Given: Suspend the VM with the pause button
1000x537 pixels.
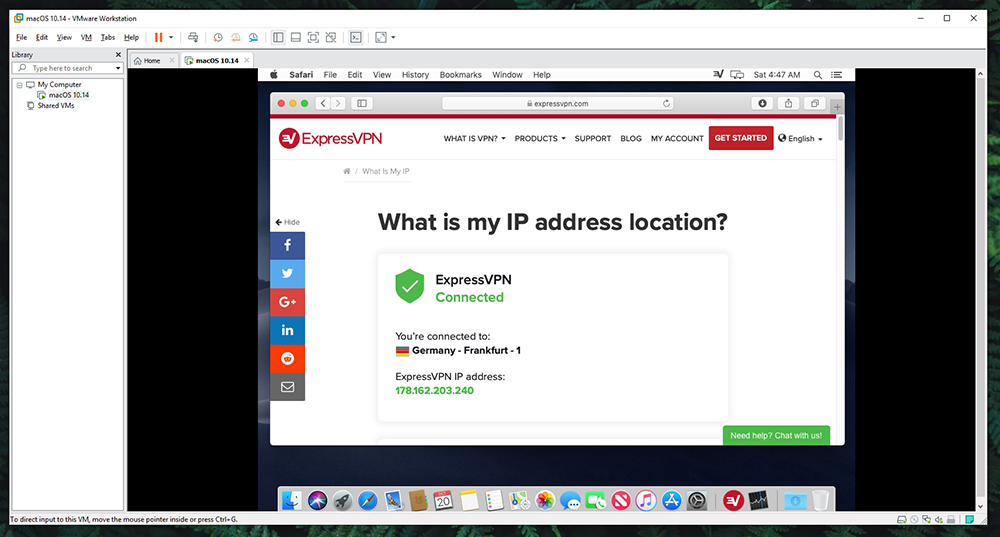Looking at the screenshot, I should tap(158, 38).
